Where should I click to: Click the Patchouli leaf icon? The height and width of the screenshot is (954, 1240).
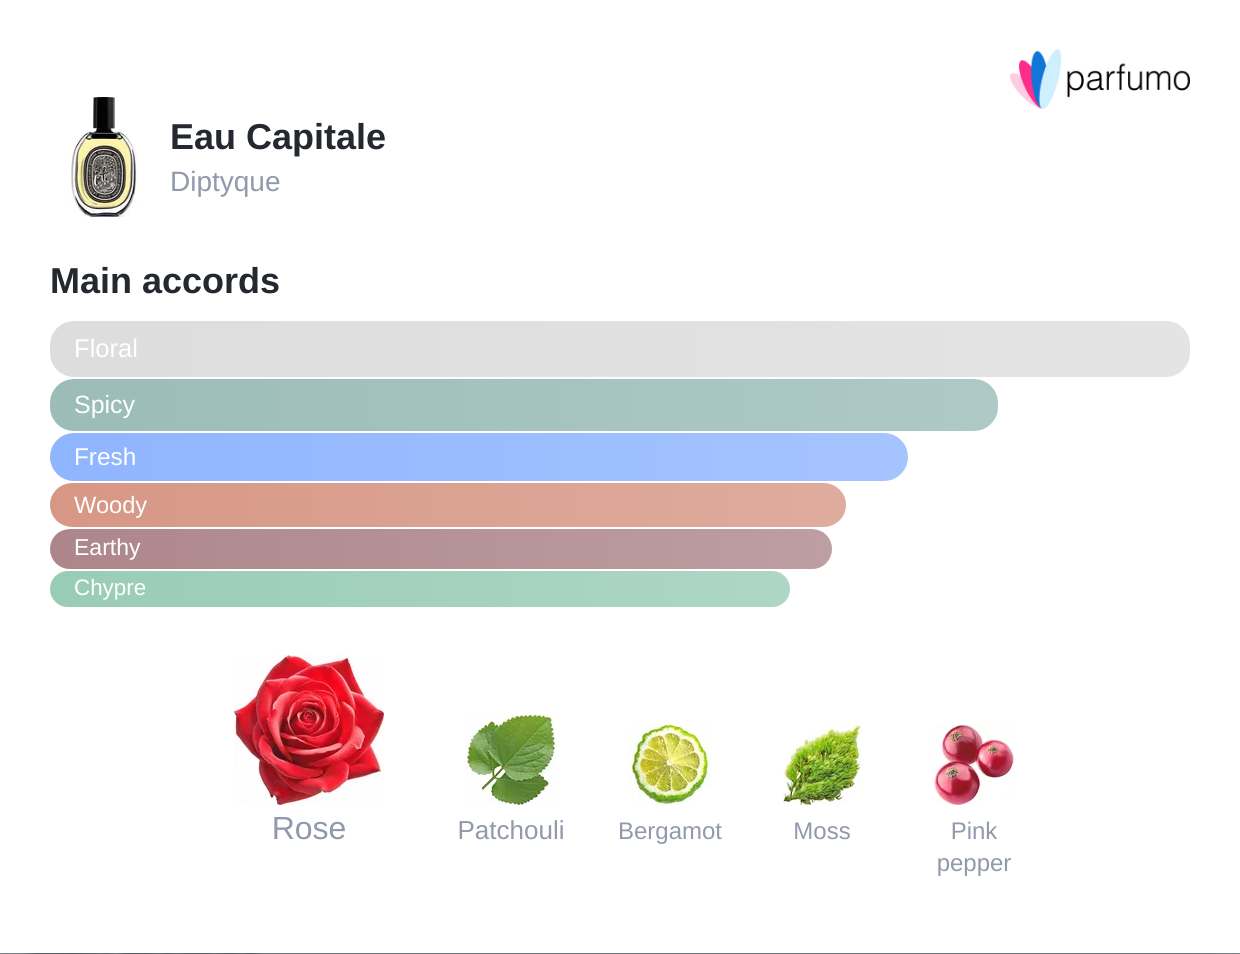tap(511, 759)
